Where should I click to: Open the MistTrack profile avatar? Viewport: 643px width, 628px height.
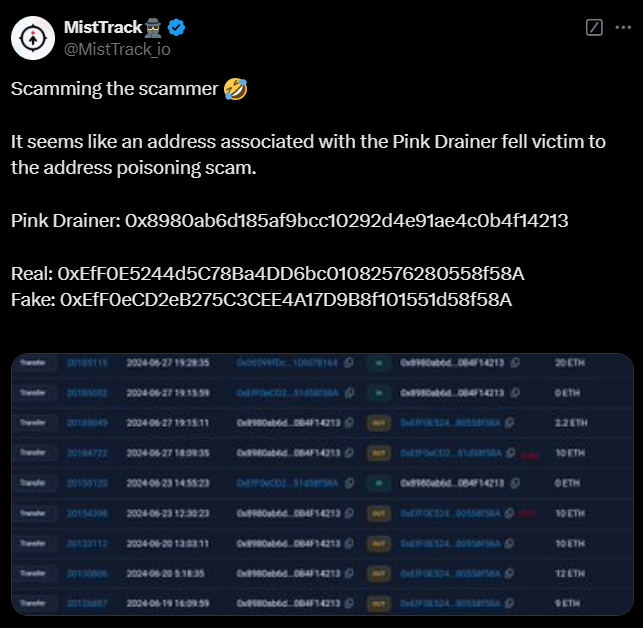point(33,37)
